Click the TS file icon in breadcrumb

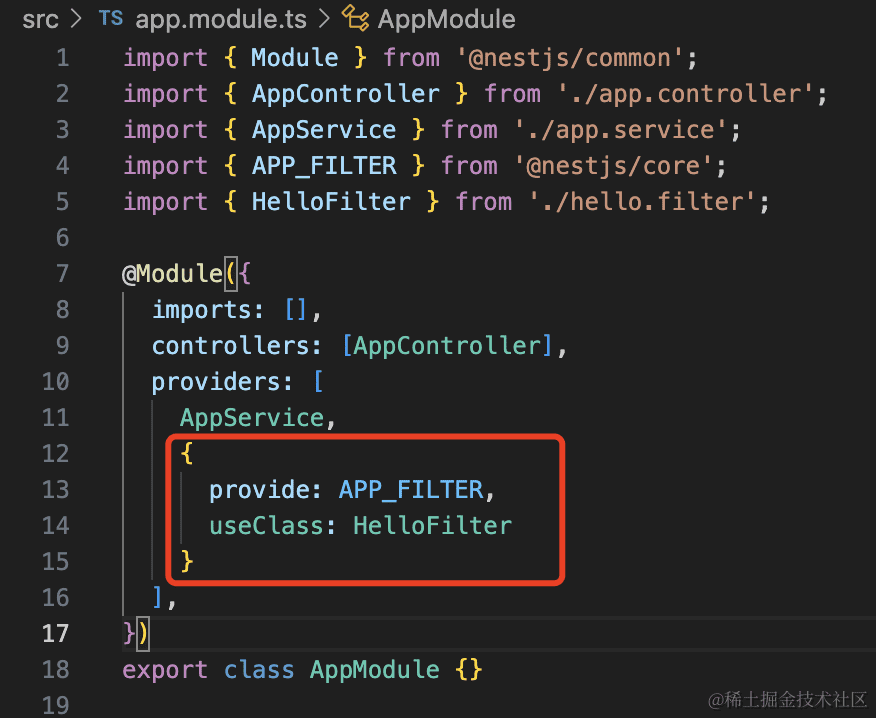(x=111, y=19)
